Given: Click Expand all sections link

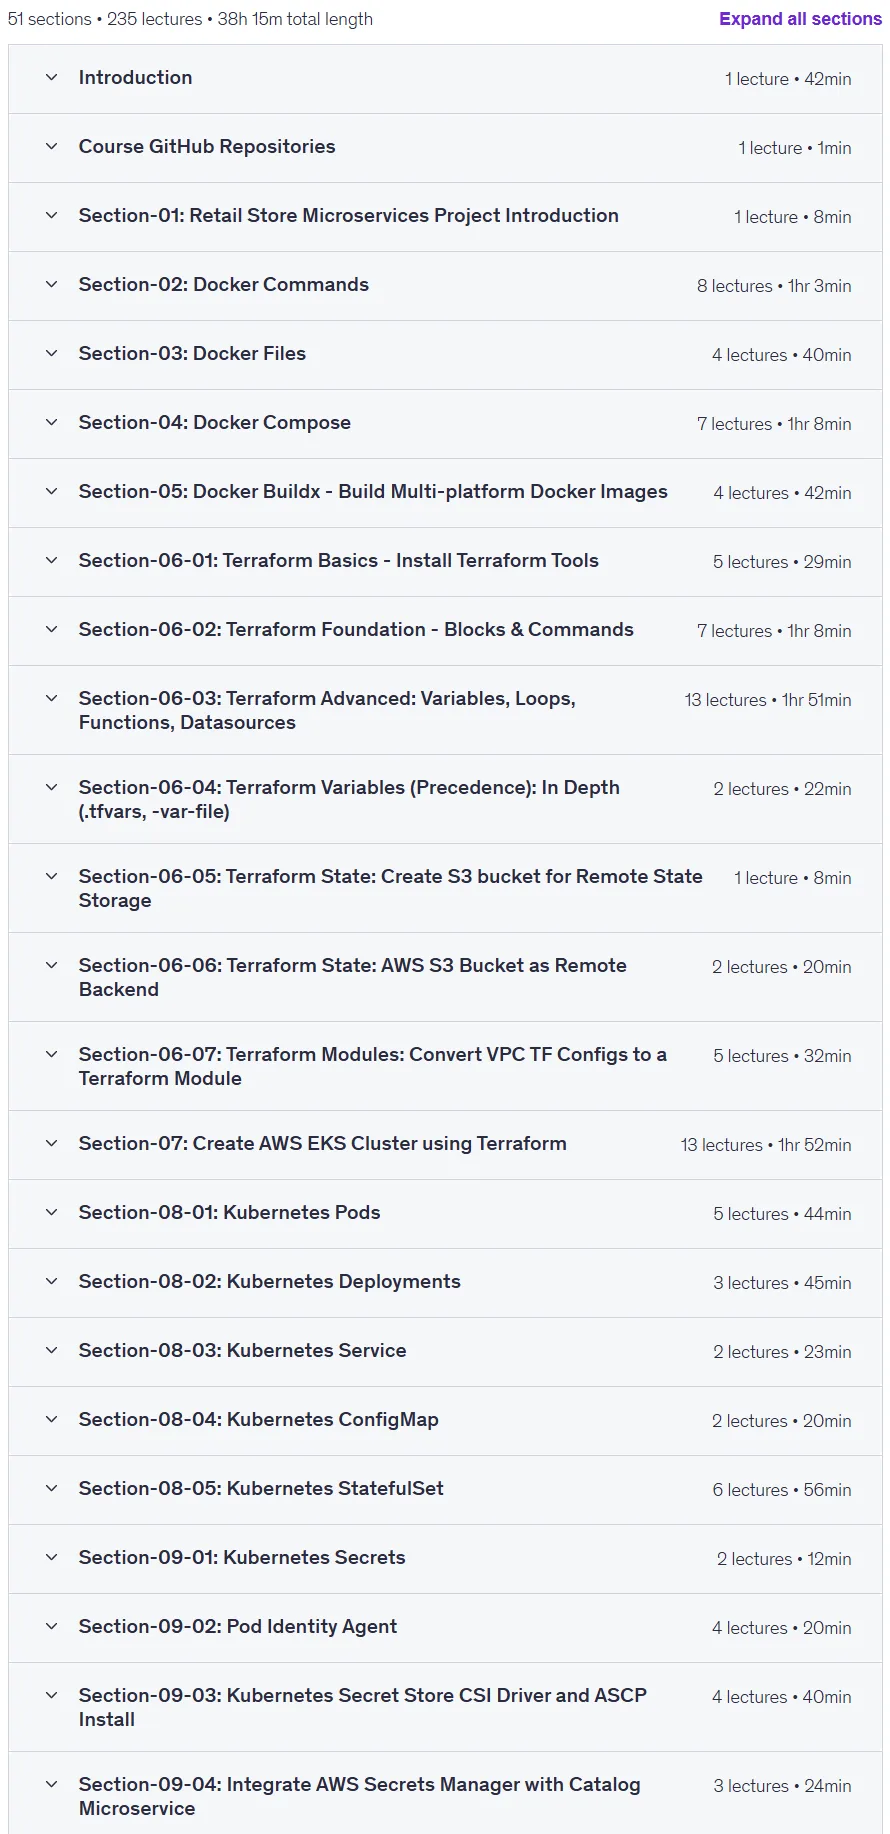Looking at the screenshot, I should tap(800, 19).
